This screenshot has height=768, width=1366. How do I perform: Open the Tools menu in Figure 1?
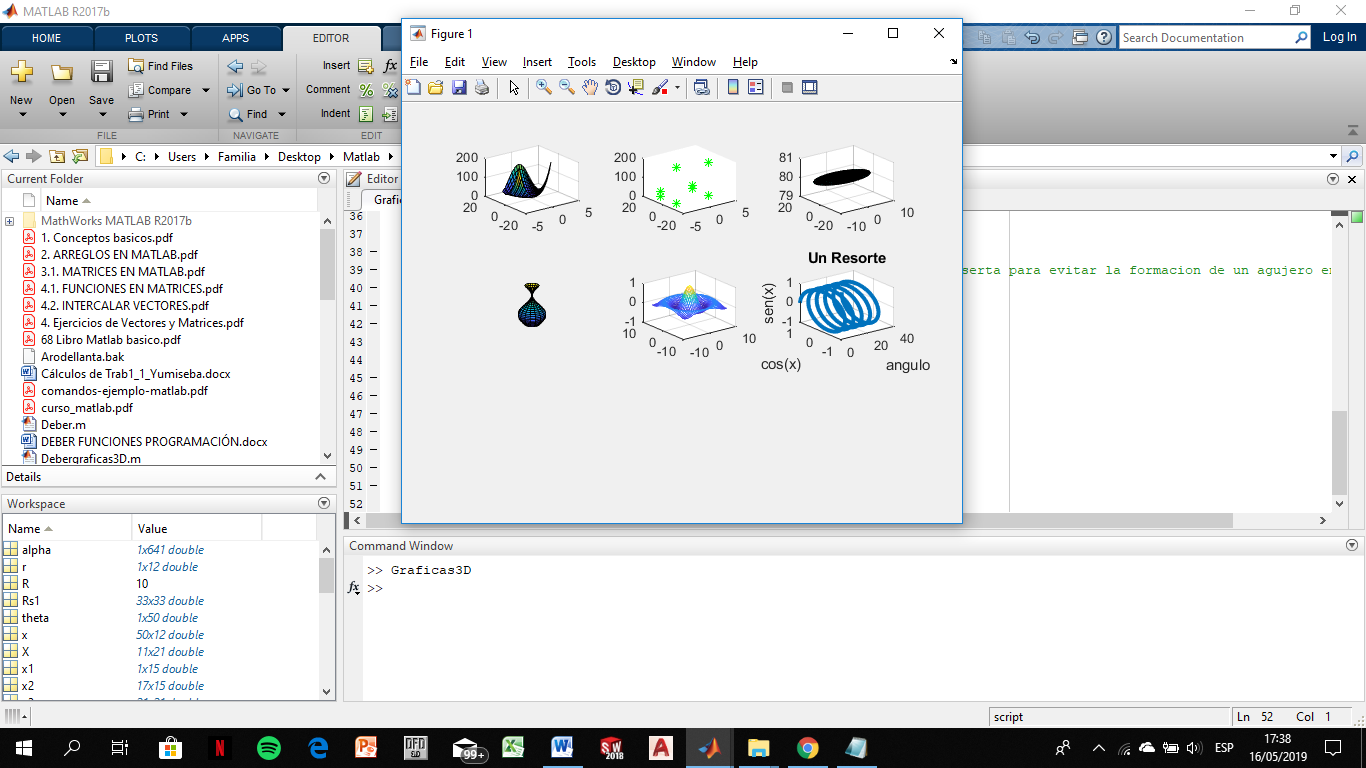[581, 61]
